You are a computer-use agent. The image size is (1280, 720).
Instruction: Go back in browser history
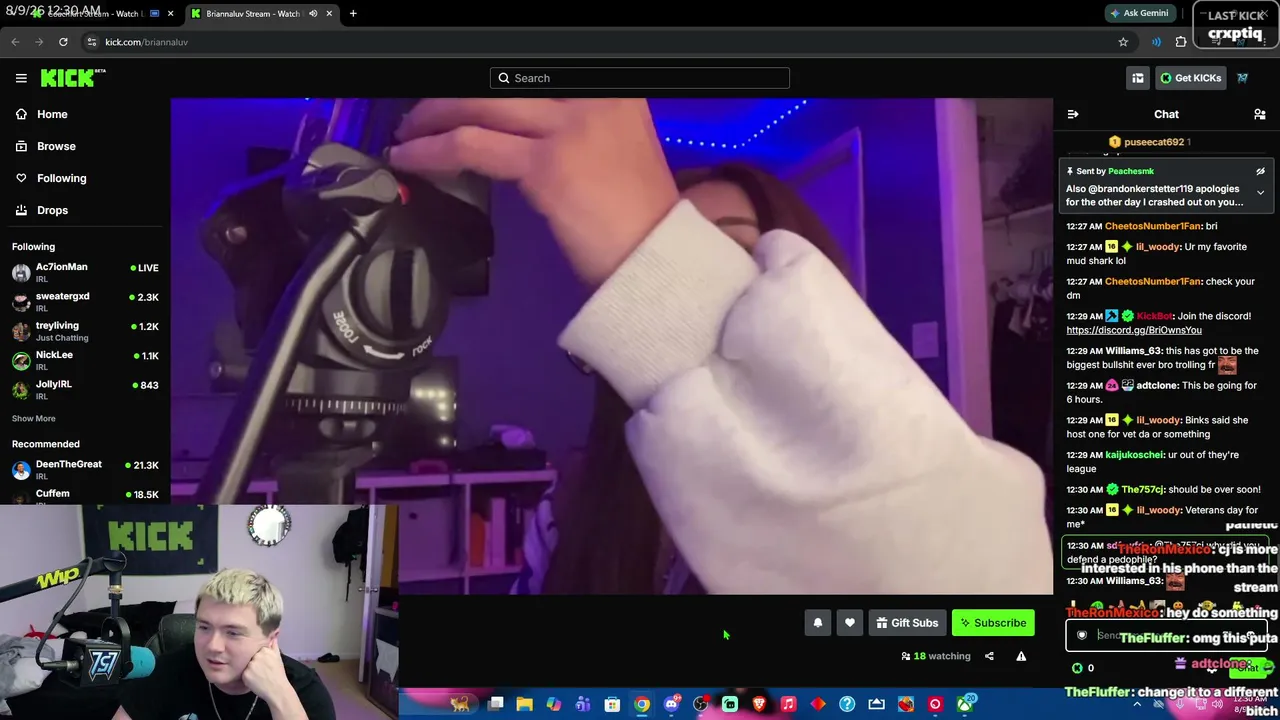15,42
